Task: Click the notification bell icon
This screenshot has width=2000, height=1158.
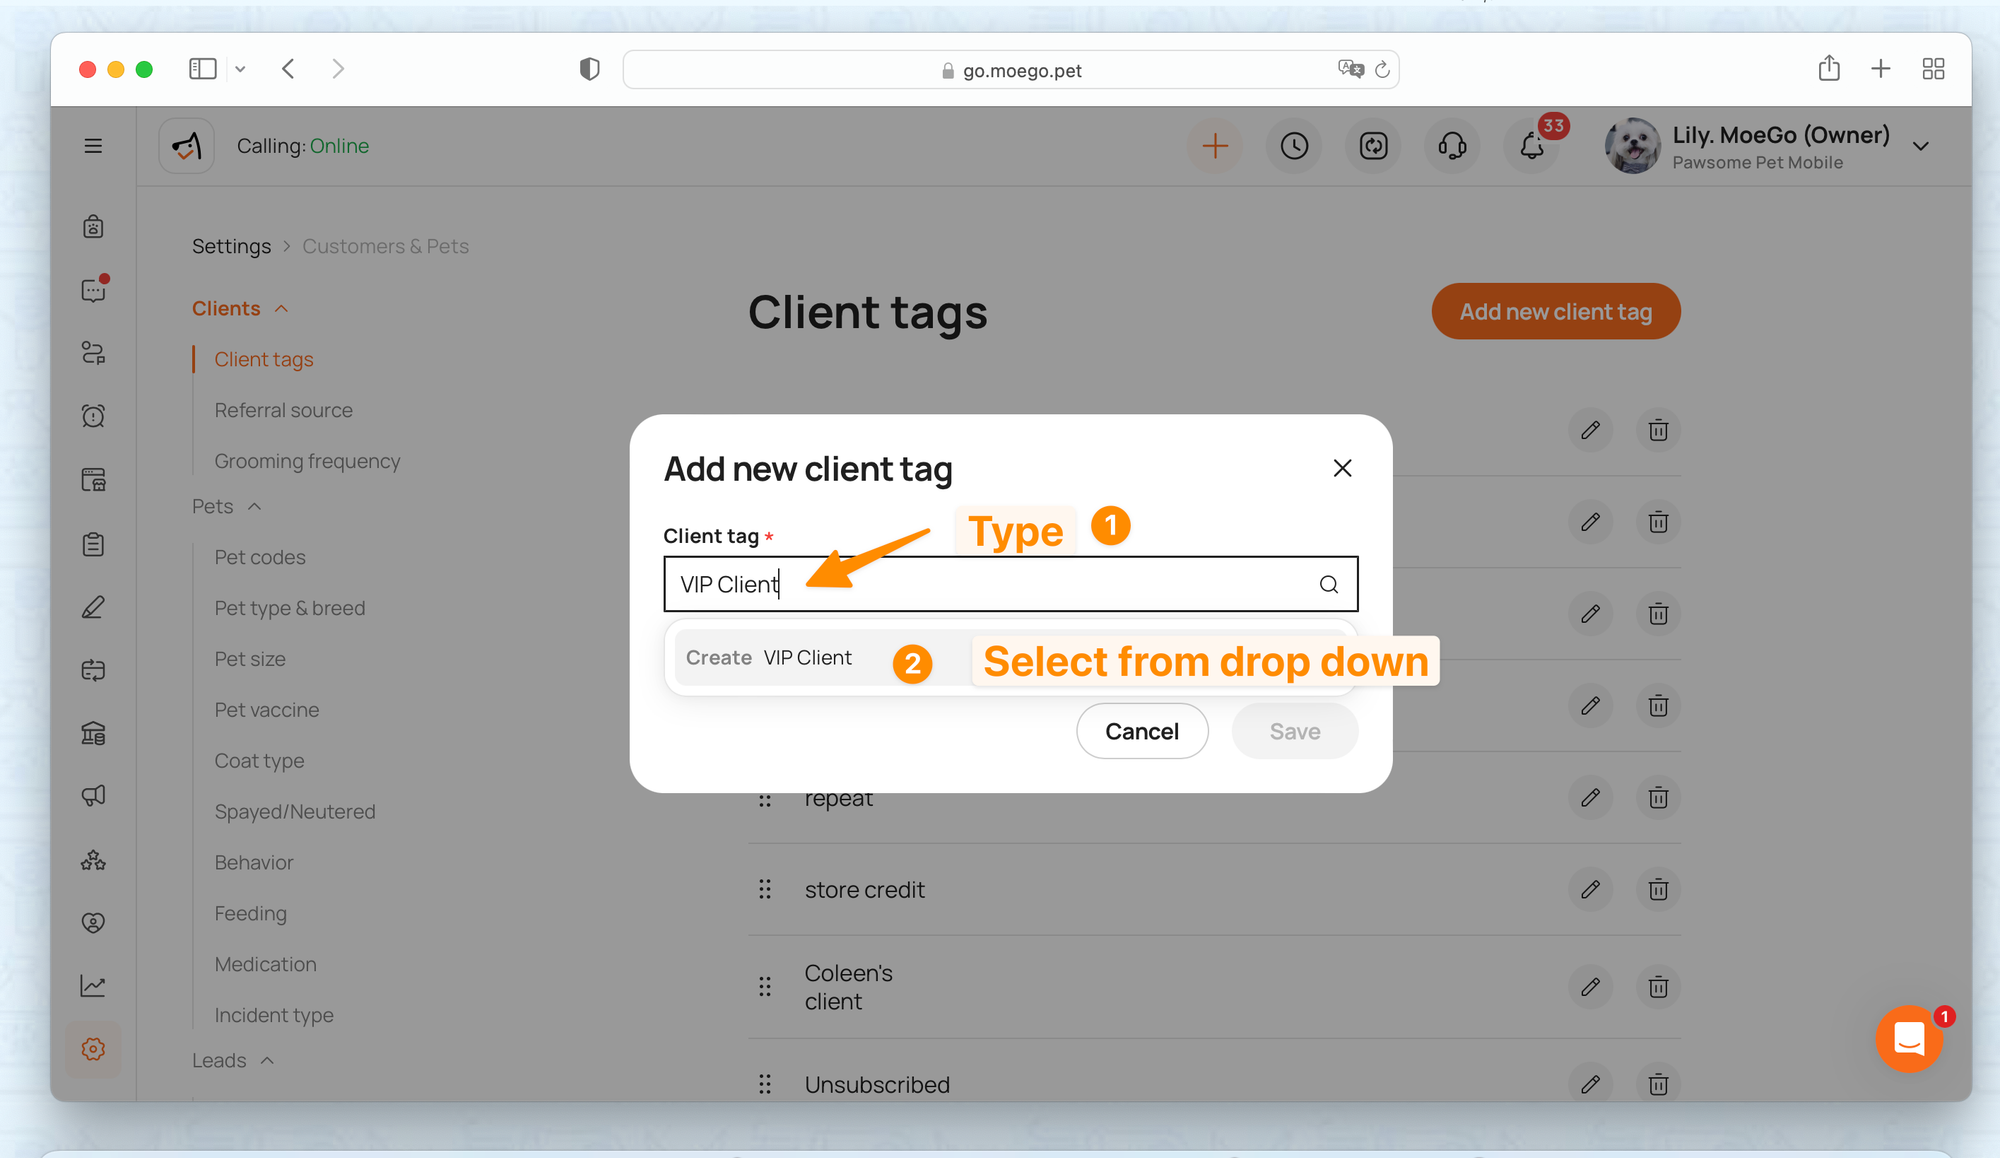Action: [1531, 146]
